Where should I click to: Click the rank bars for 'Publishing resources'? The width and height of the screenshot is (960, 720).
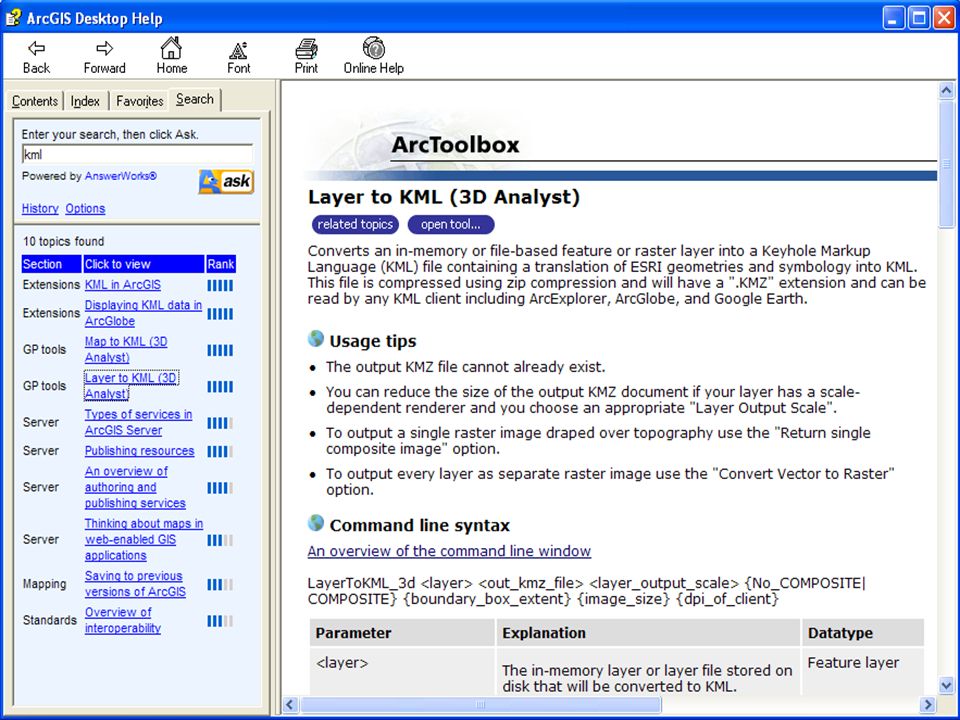click(220, 451)
